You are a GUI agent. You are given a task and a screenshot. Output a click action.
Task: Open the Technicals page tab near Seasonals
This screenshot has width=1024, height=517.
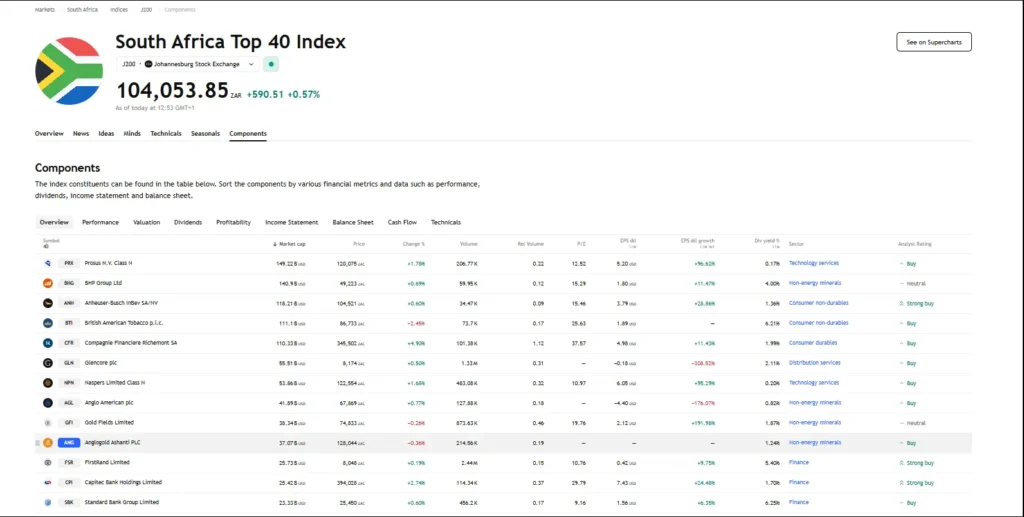[166, 133]
